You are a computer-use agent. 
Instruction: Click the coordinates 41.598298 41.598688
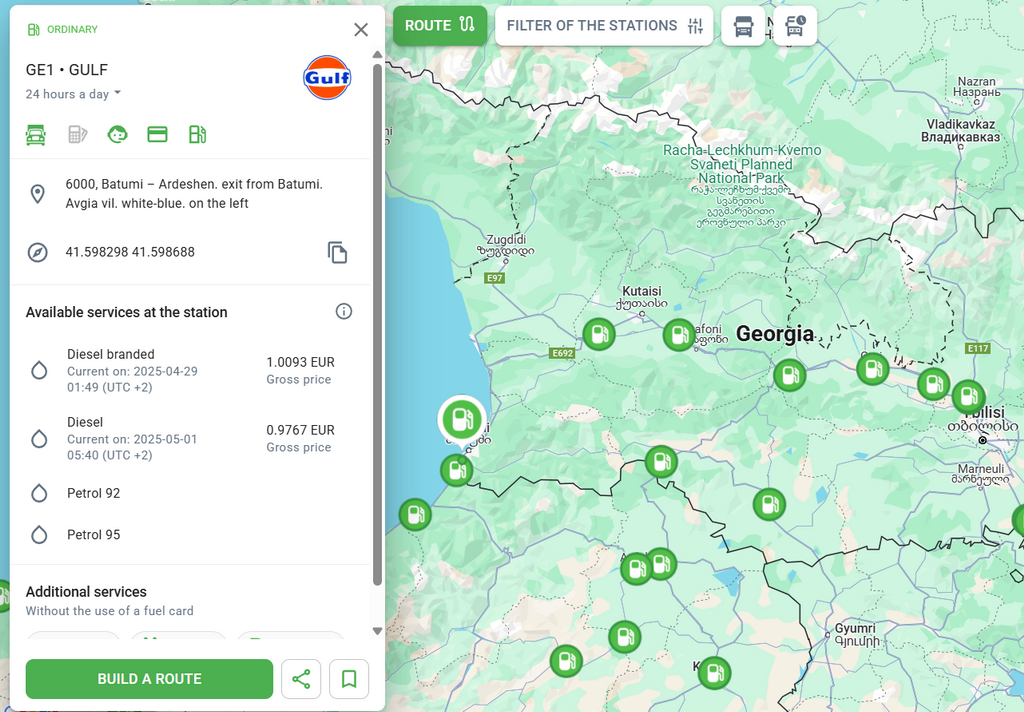point(130,252)
